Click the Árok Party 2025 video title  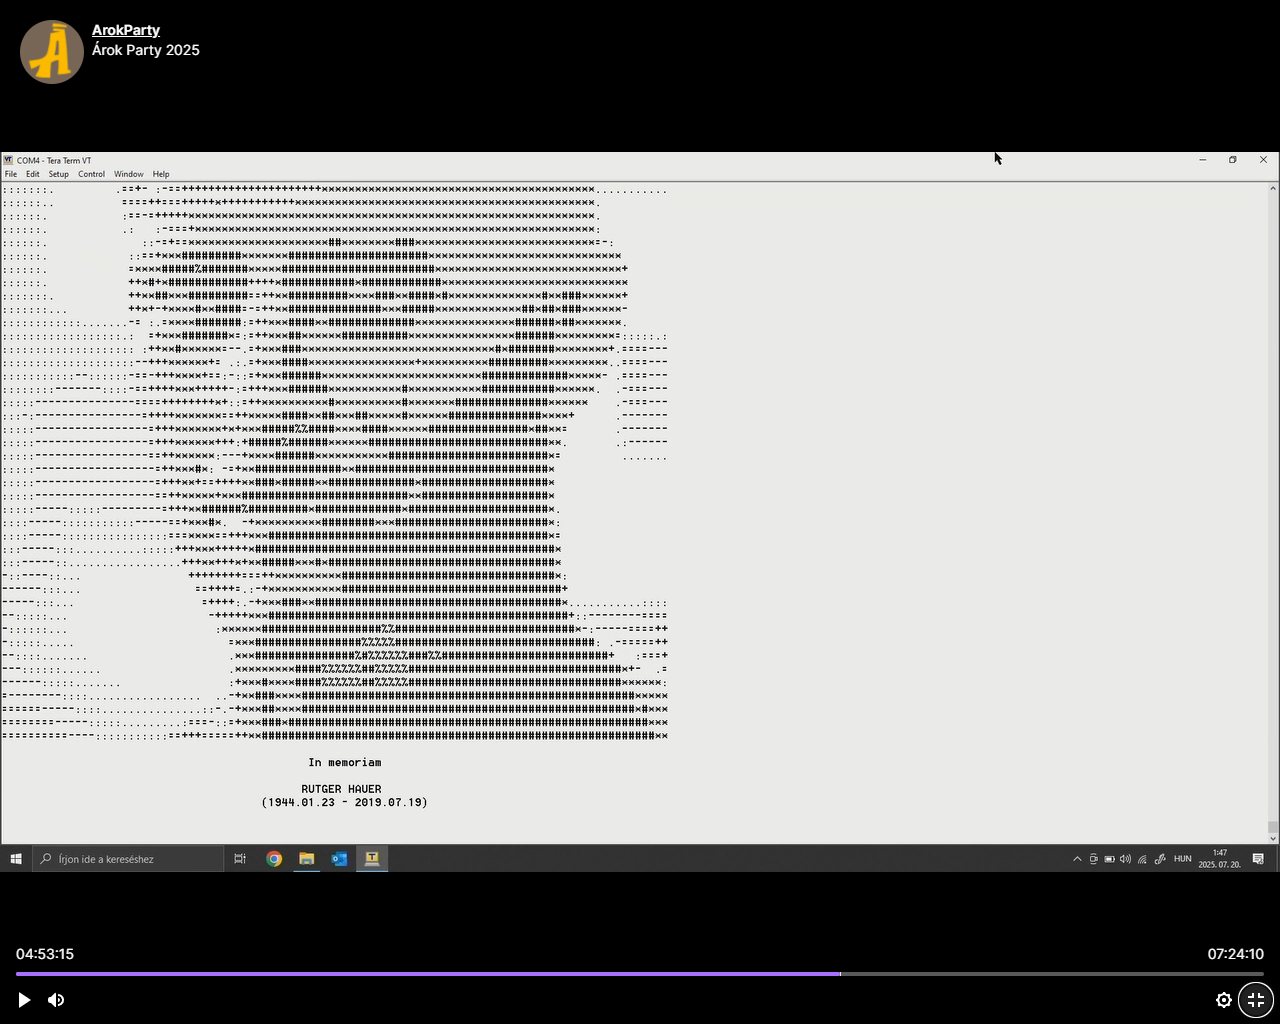click(146, 50)
